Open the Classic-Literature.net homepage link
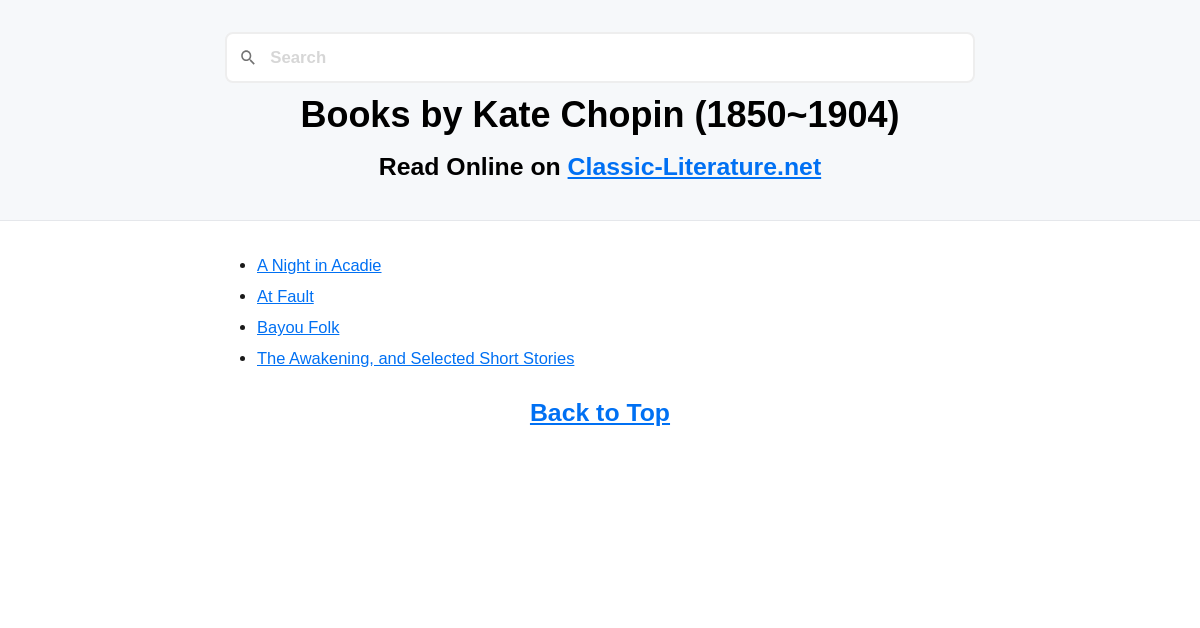The image size is (1200, 628). [x=694, y=166]
